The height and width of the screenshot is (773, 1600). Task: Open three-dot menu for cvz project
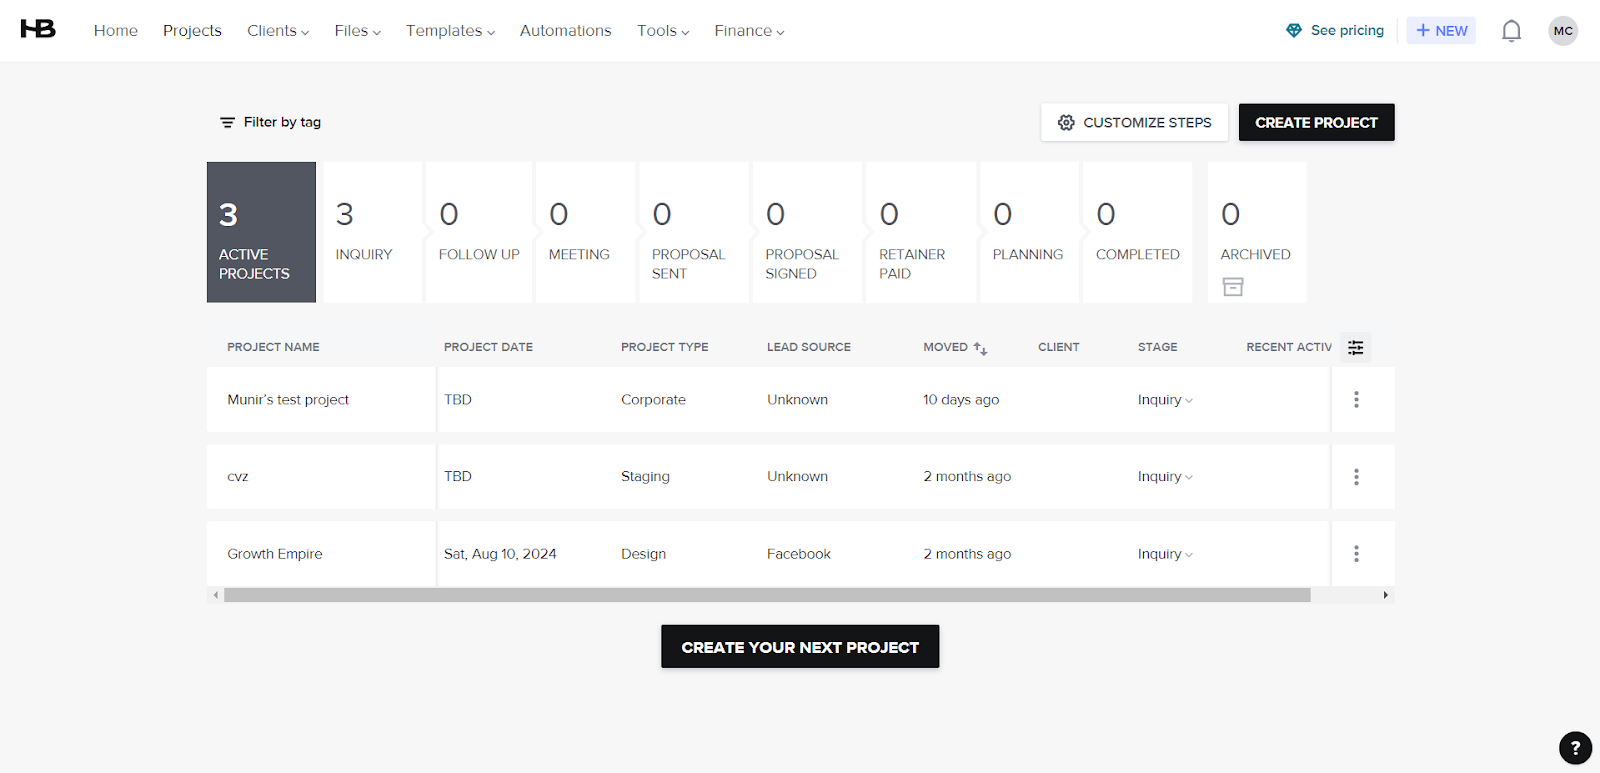(x=1356, y=477)
